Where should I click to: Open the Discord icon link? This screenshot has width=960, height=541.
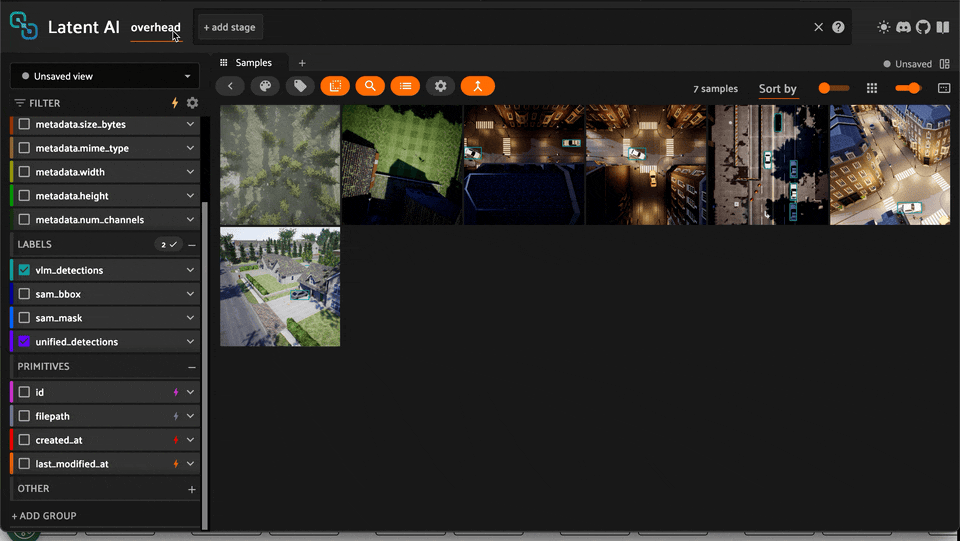click(x=903, y=27)
